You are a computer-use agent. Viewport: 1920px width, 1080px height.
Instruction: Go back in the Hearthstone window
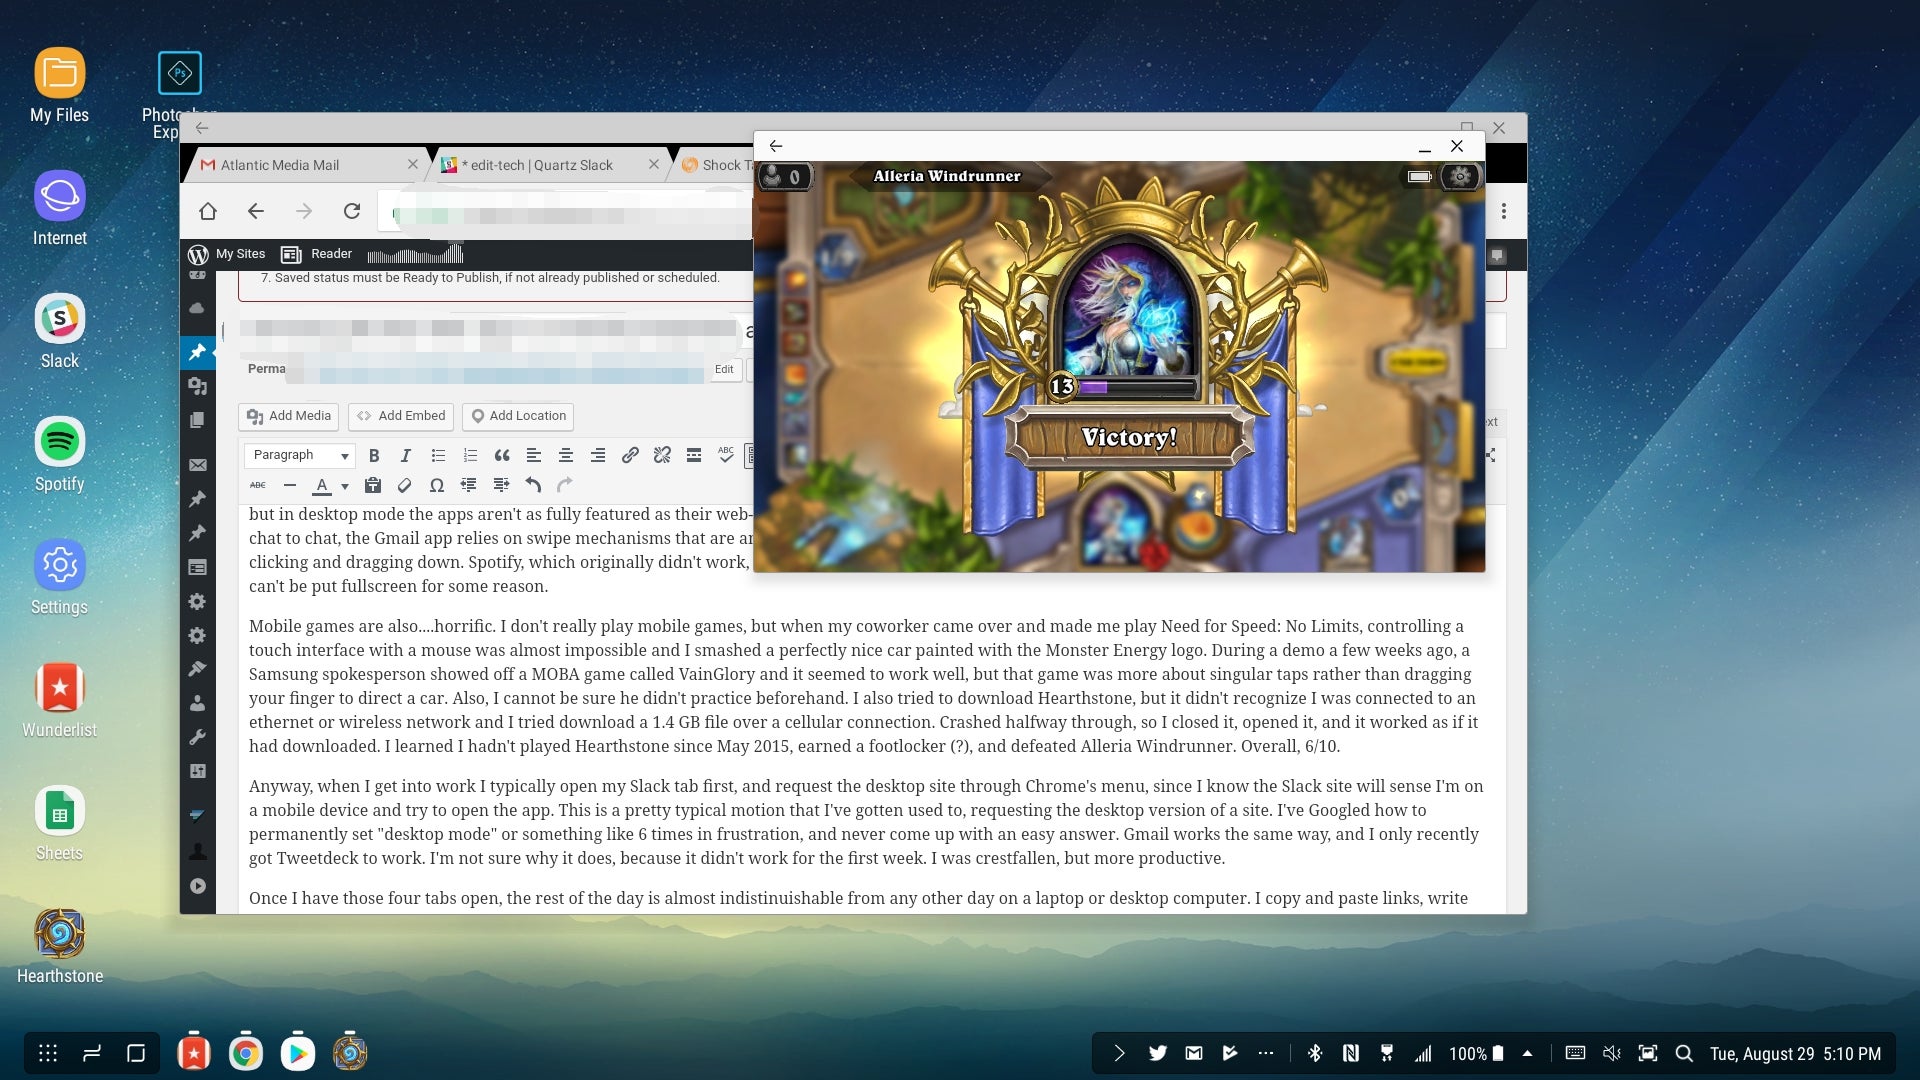pyautogui.click(x=776, y=146)
